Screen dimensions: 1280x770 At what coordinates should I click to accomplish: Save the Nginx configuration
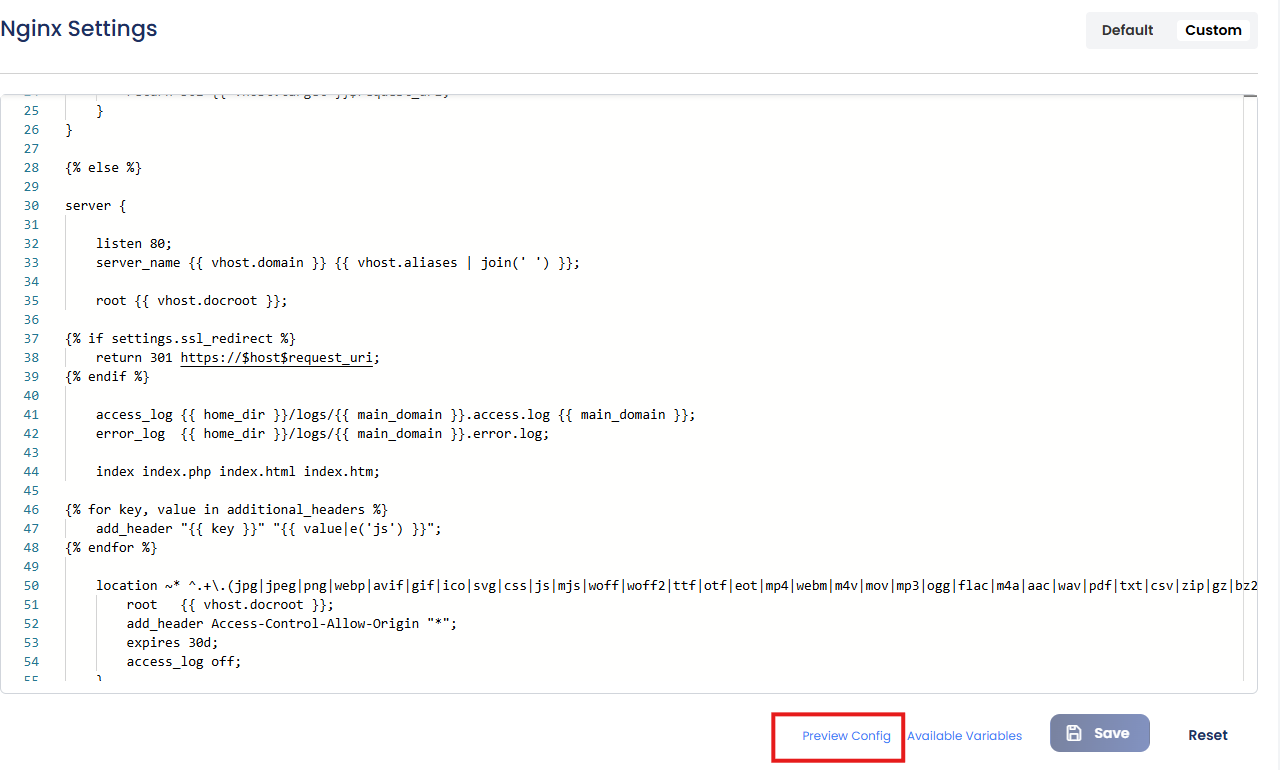(1099, 733)
